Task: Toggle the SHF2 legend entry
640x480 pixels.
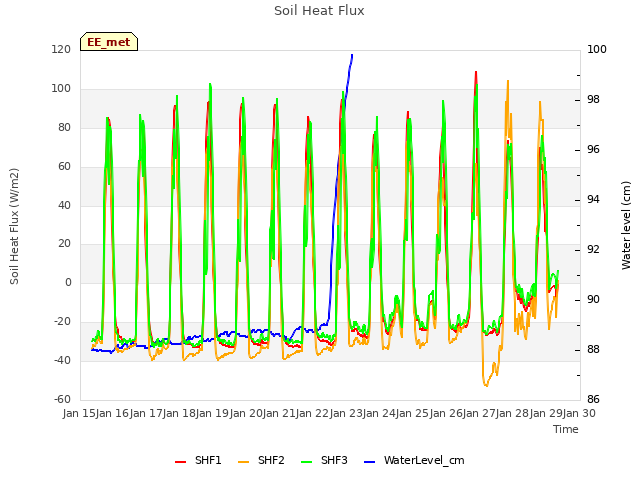Action: click(x=261, y=460)
